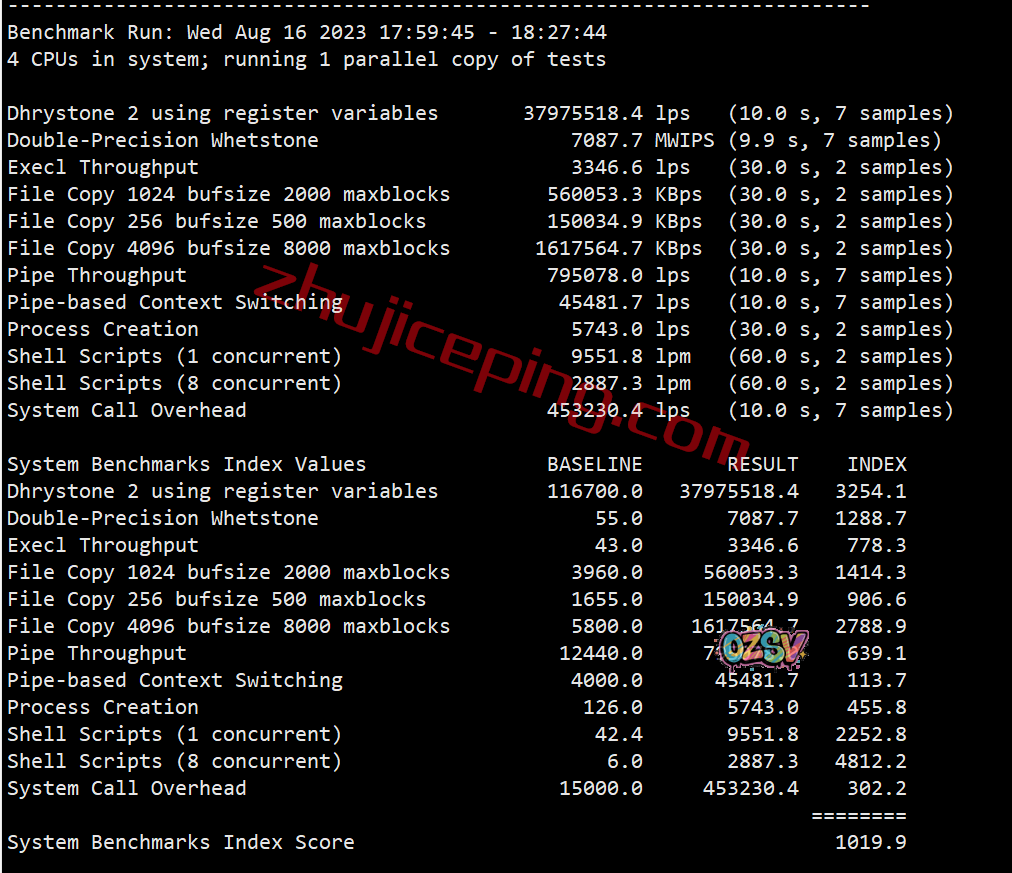This screenshot has width=1012, height=873.
Task: Click the Process Creation baseline 126.0
Action: (612, 707)
